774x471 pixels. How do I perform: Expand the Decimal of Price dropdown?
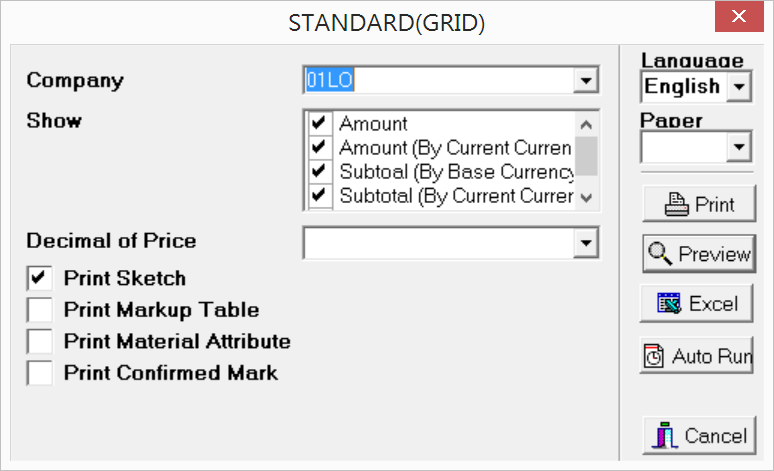[586, 242]
